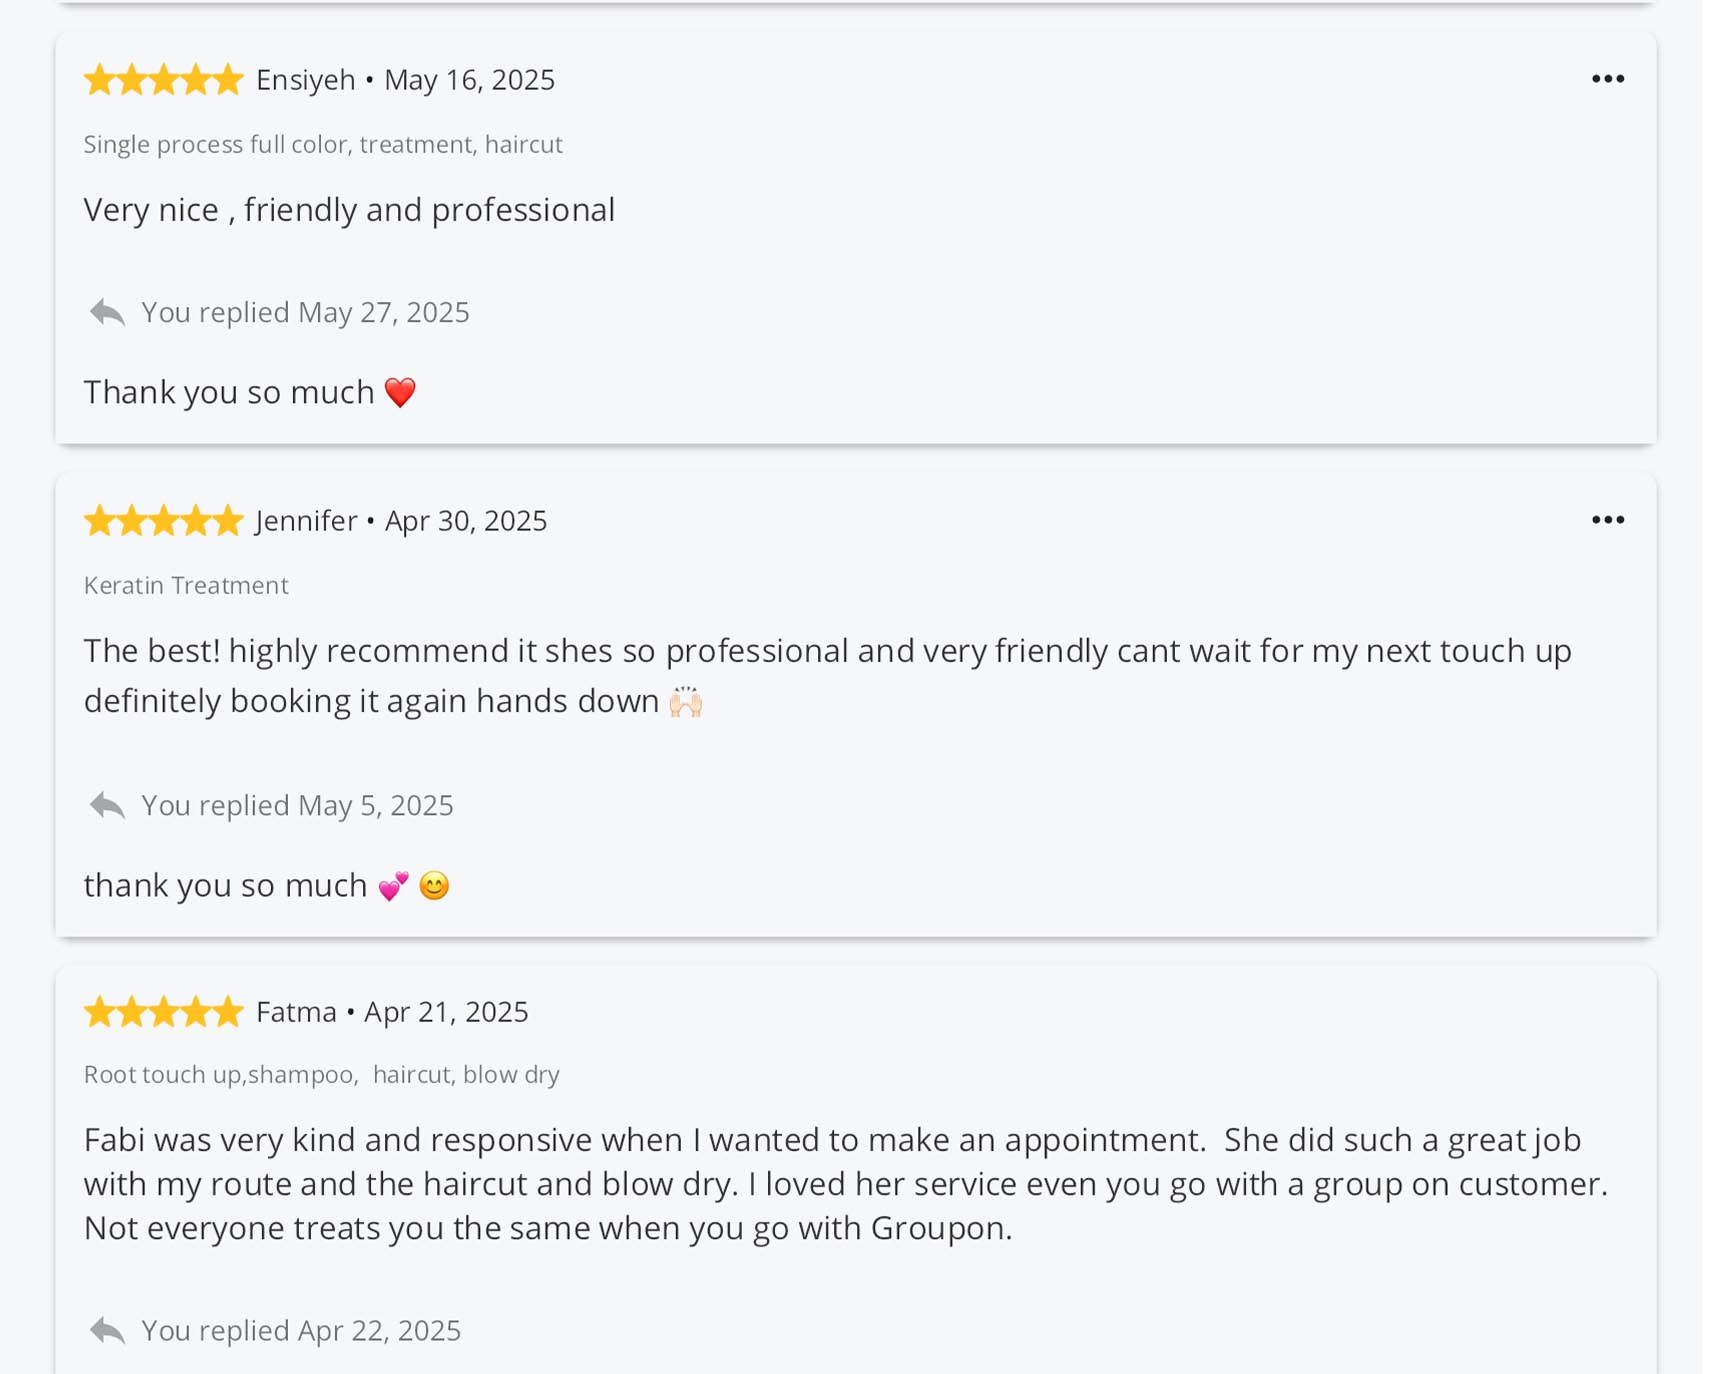
Task: Select the Keratin Treatment service label
Action: click(x=186, y=585)
